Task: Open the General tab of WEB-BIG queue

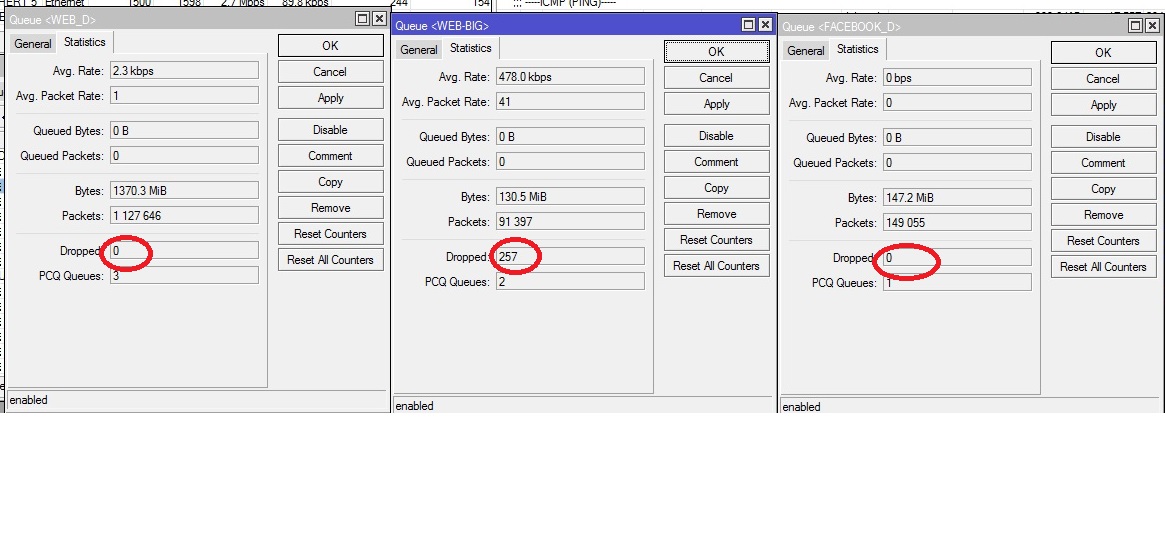Action: [419, 50]
